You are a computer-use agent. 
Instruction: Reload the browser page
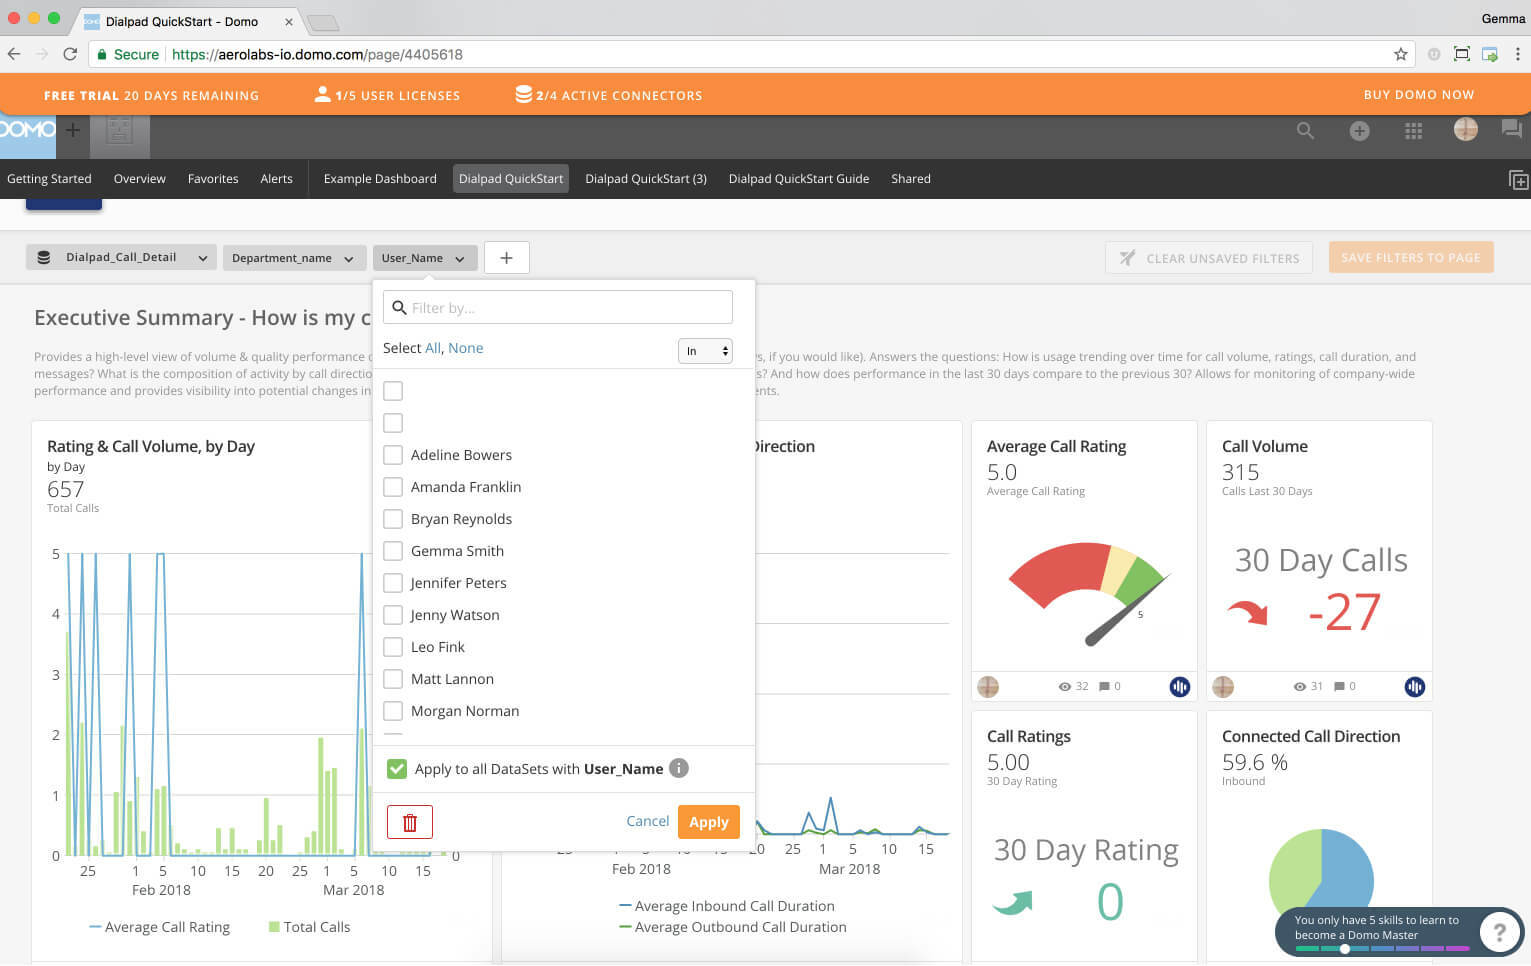70,54
